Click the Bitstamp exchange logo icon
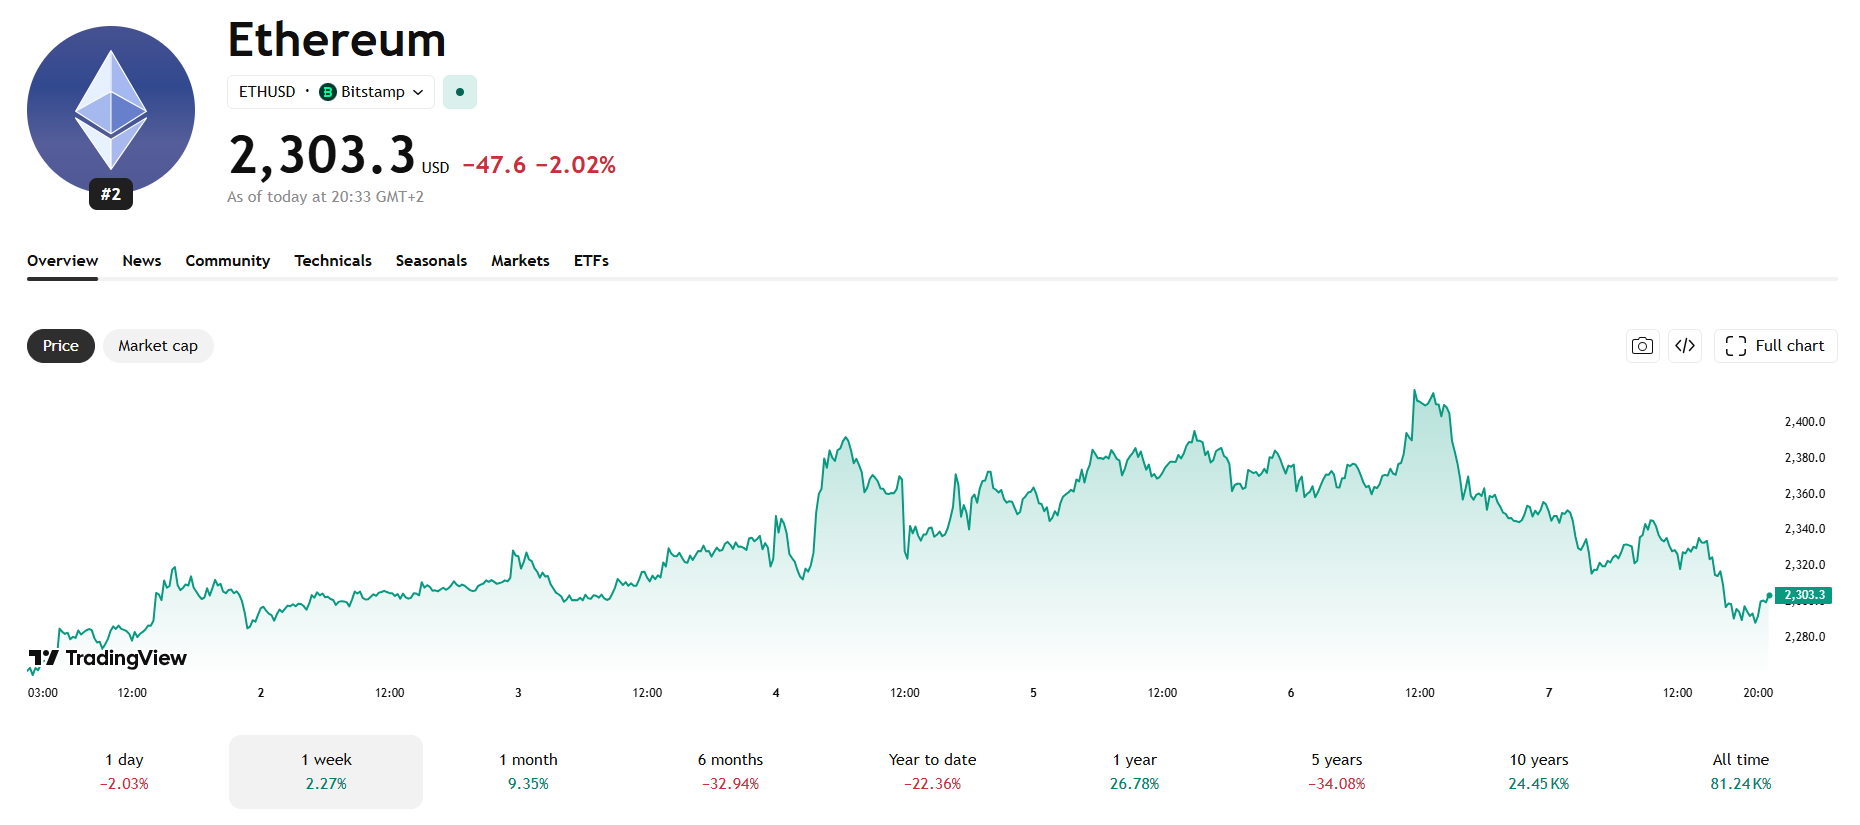This screenshot has height=825, width=1860. click(x=327, y=92)
